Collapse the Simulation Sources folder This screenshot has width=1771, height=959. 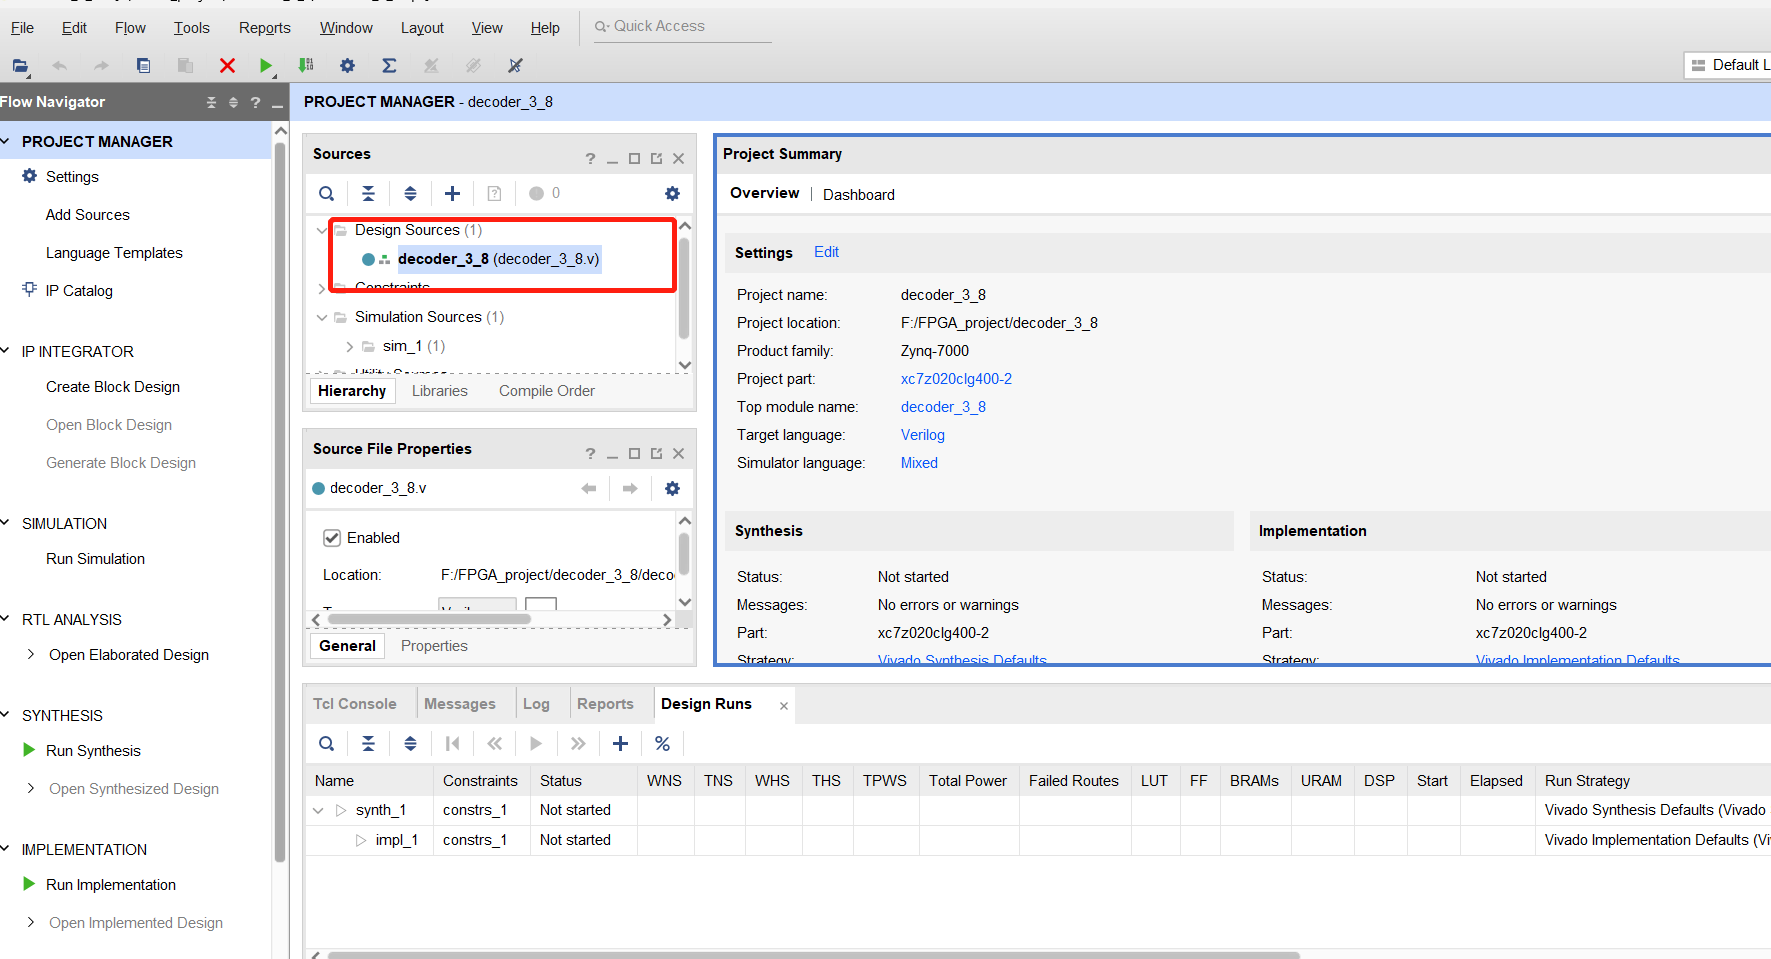321,318
